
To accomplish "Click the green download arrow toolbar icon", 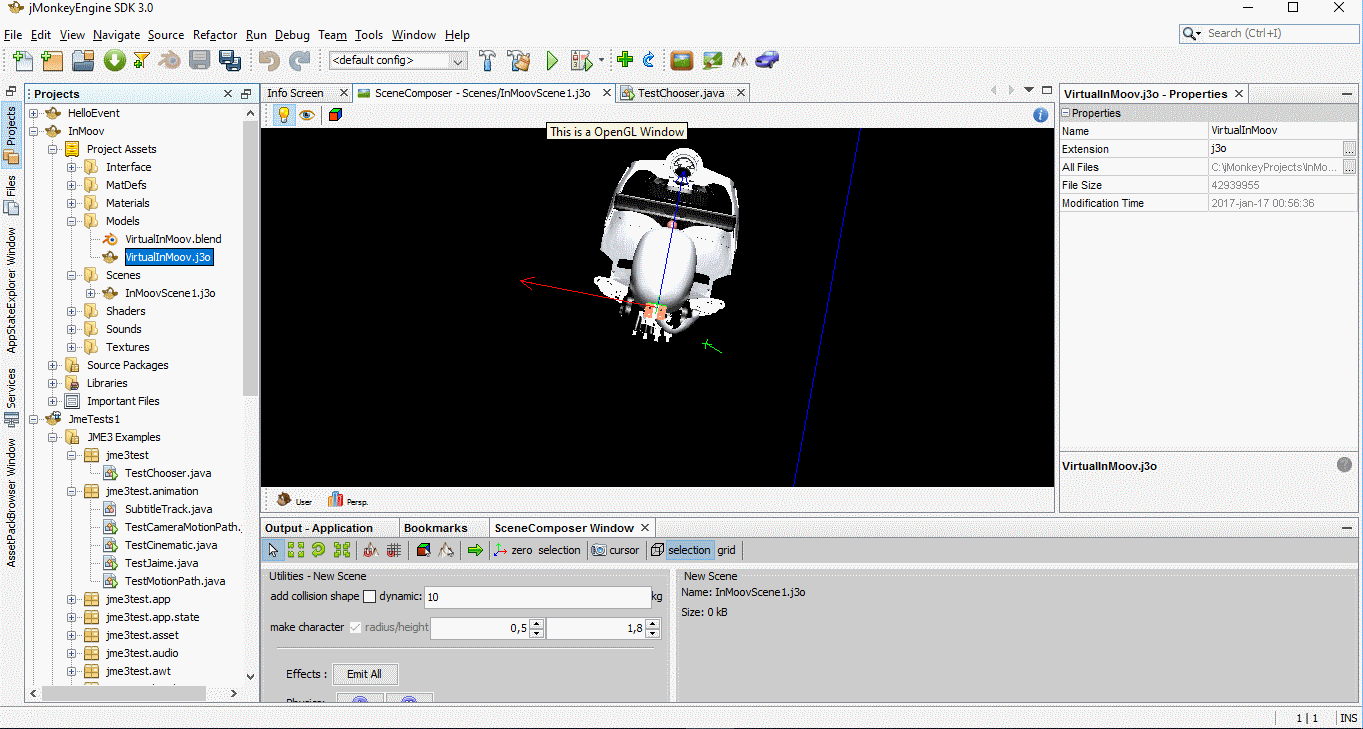I will pos(115,60).
